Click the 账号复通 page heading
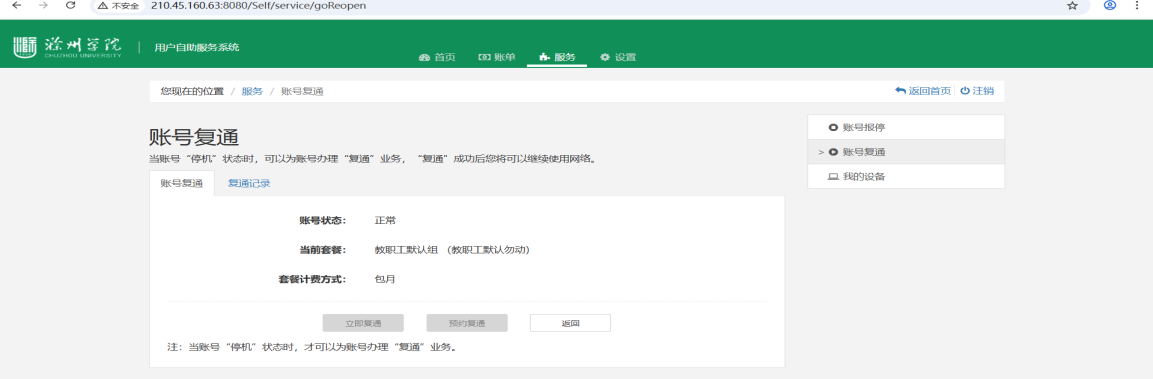Screen dimensions: 1153x379 (x=194, y=138)
